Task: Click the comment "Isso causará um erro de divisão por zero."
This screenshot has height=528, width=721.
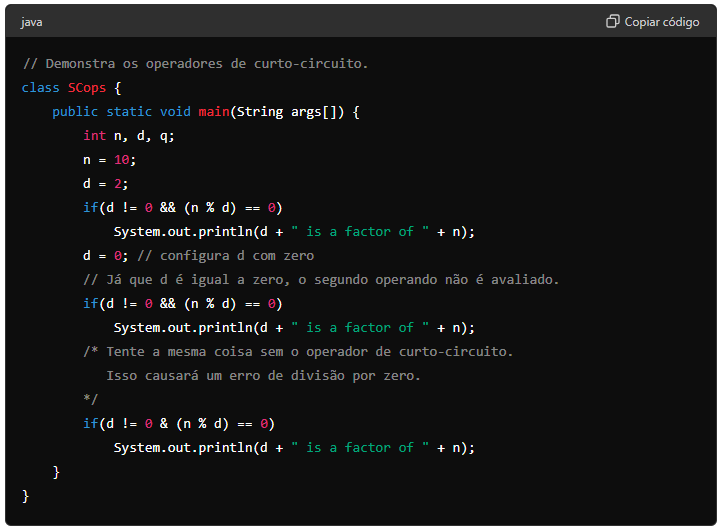Action: click(263, 376)
